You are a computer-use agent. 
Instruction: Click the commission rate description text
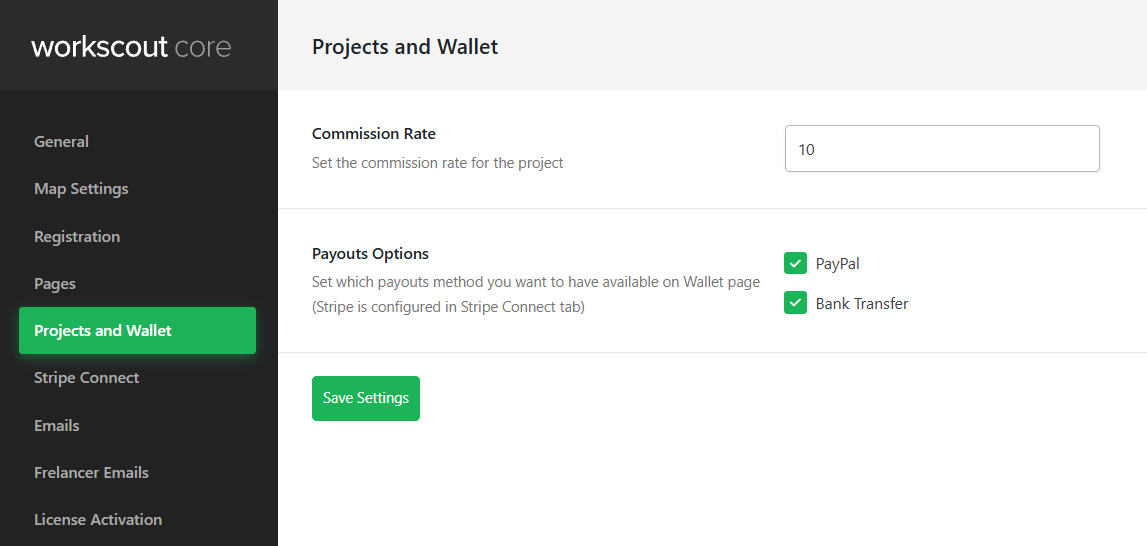438,163
